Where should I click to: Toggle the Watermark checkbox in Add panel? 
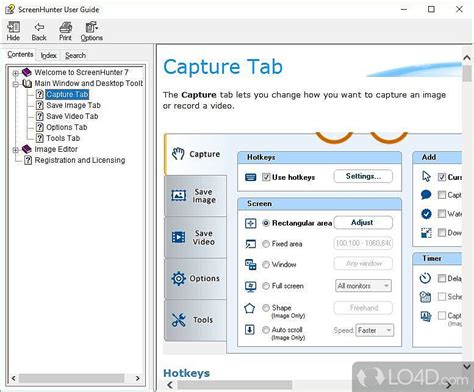[442, 214]
